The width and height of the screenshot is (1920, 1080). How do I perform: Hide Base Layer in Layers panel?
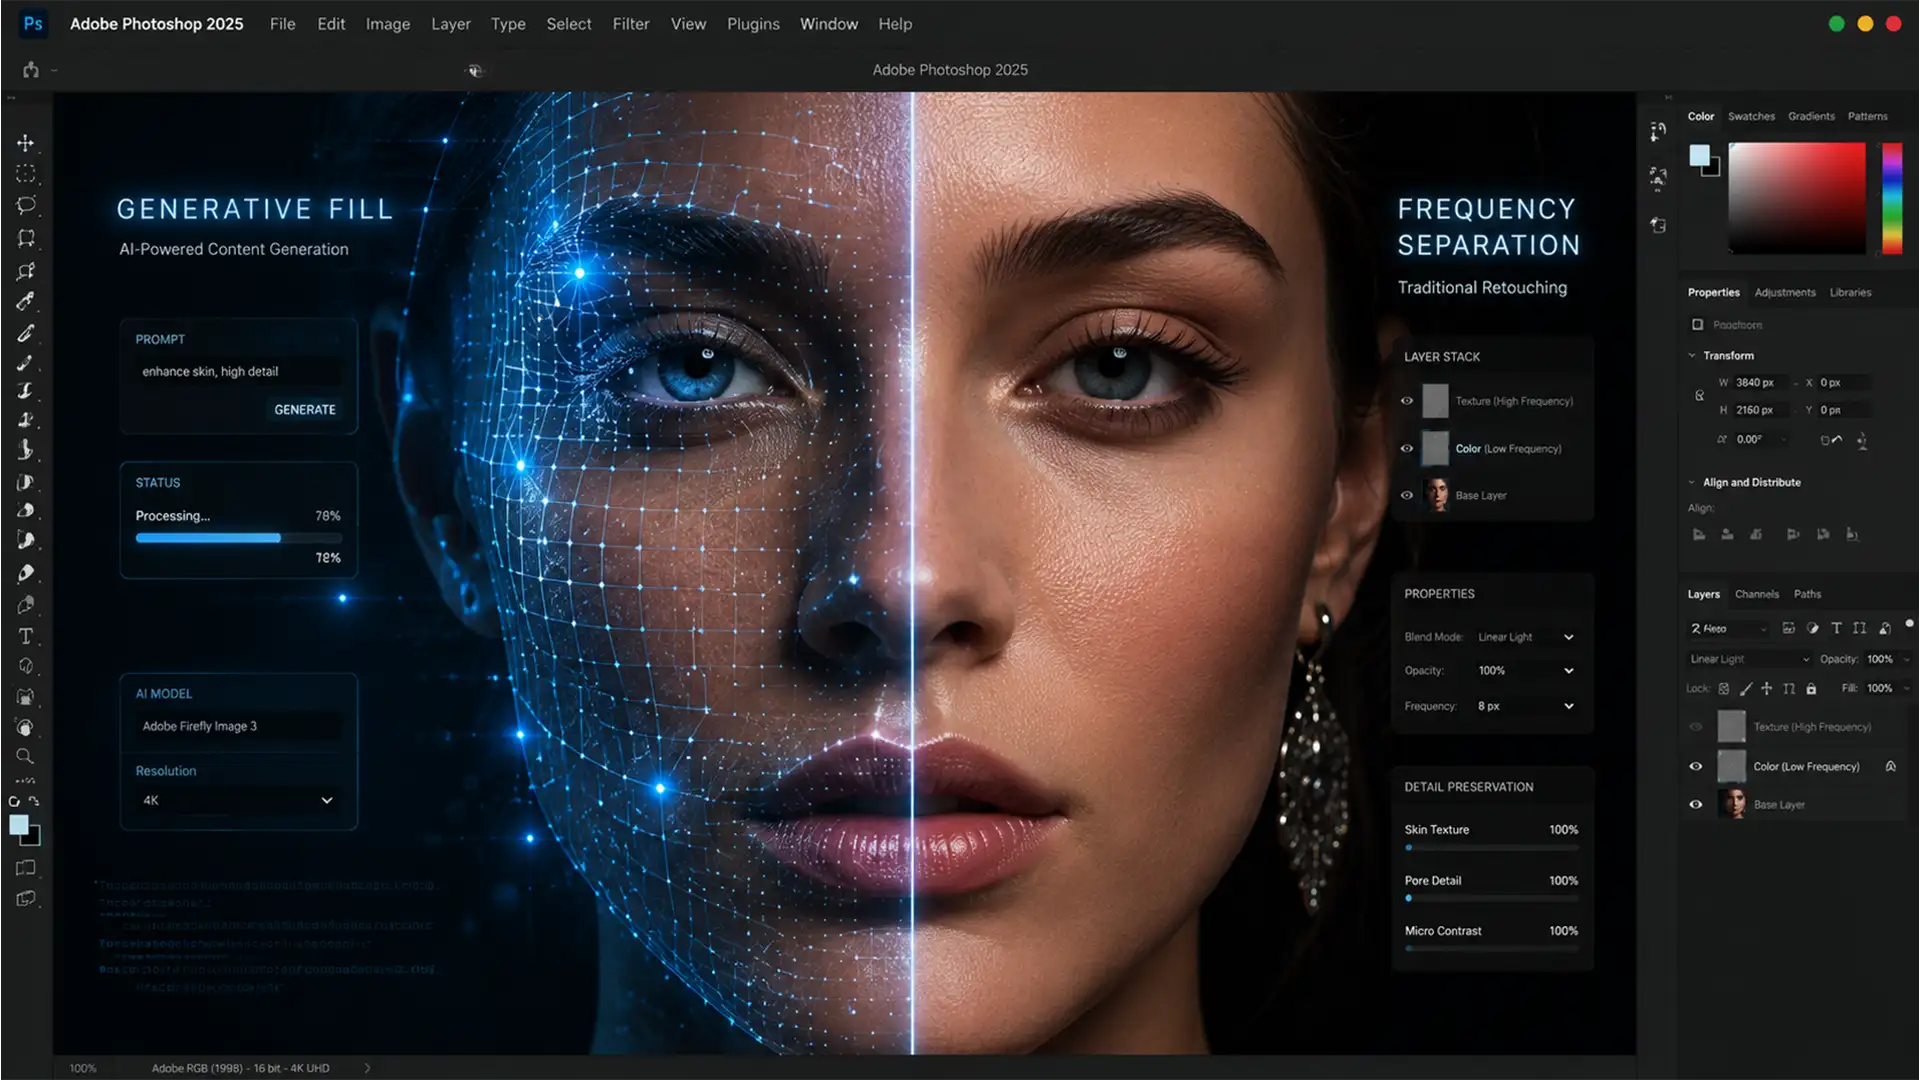[1696, 804]
